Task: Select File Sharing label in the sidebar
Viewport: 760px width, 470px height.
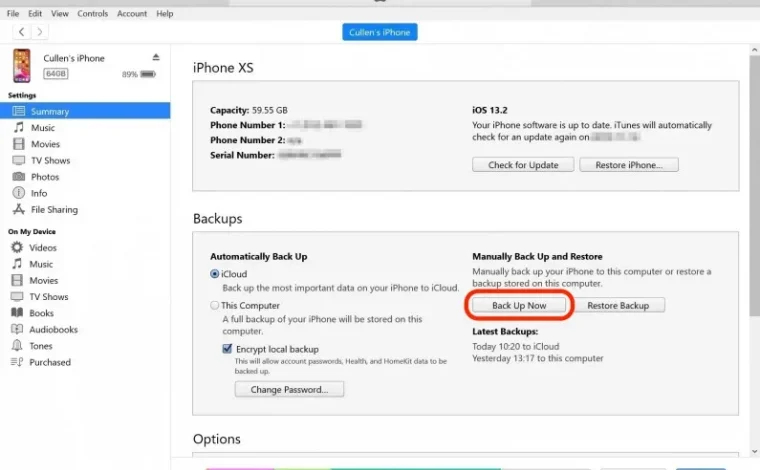Action: coord(54,209)
